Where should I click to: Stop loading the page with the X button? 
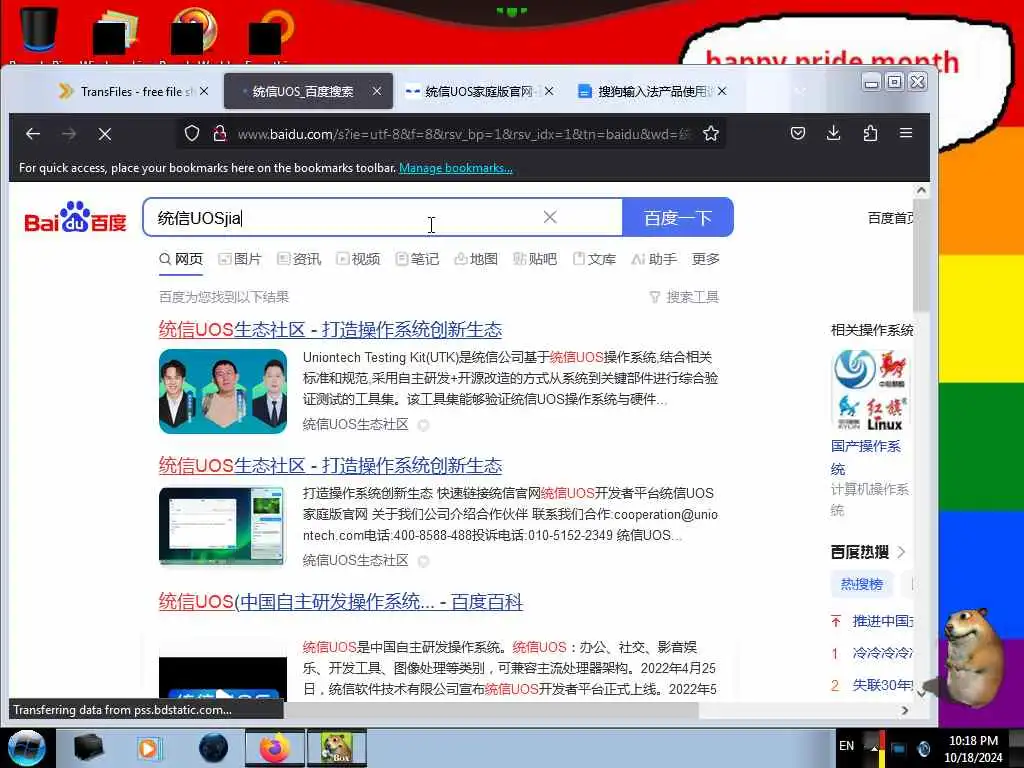pos(104,134)
